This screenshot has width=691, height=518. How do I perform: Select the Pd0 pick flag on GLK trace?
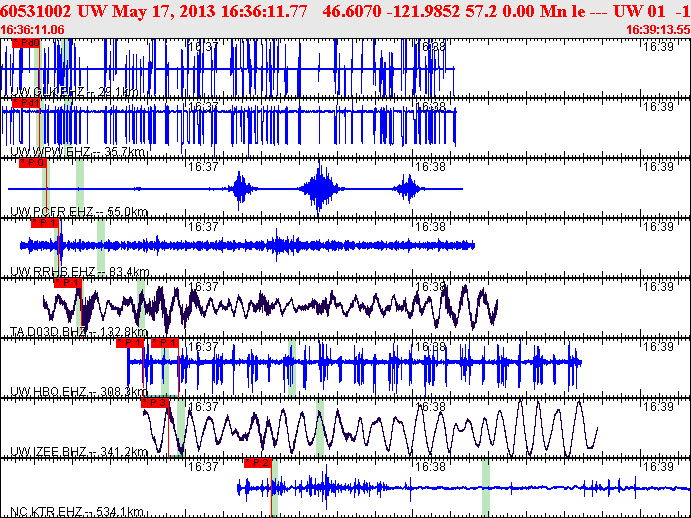coord(26,43)
